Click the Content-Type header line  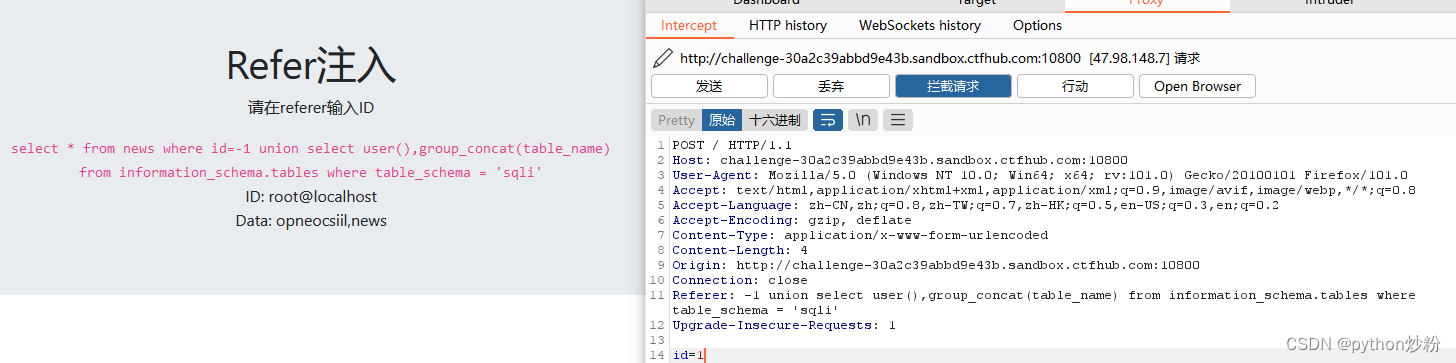[860, 235]
